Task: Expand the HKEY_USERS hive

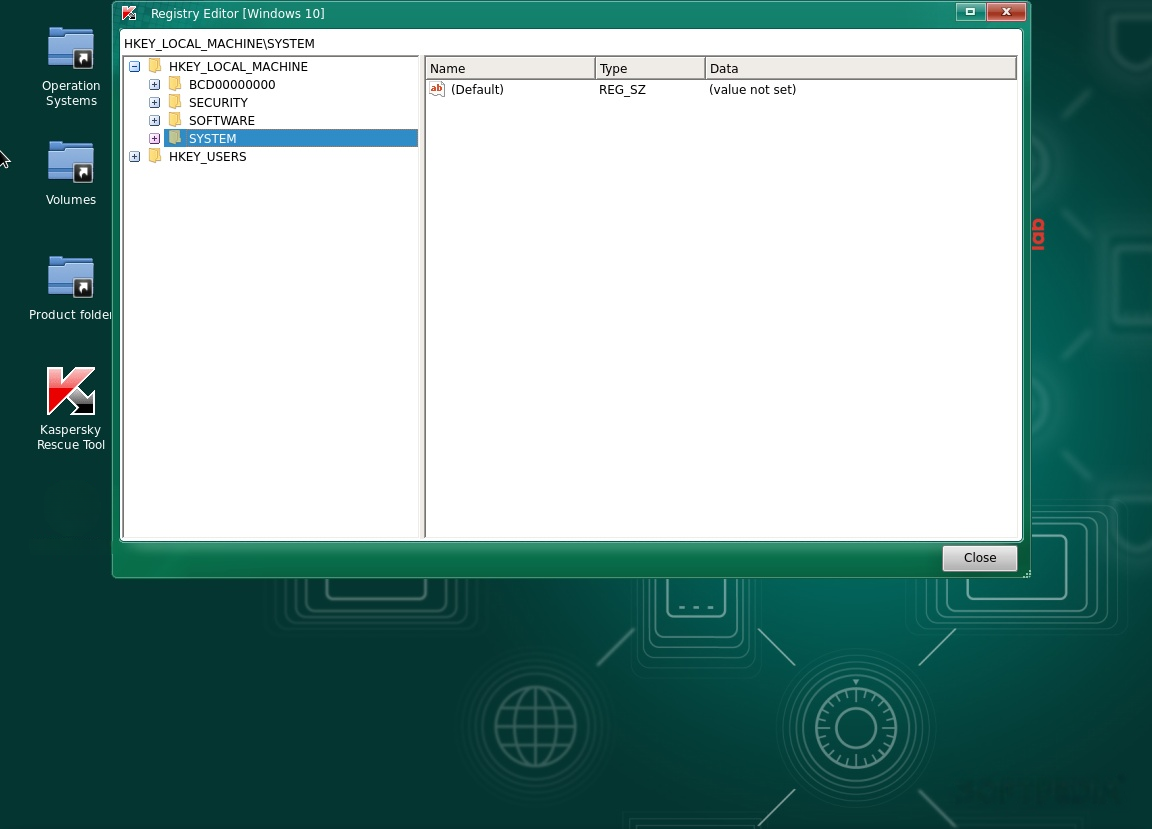Action: 134,157
